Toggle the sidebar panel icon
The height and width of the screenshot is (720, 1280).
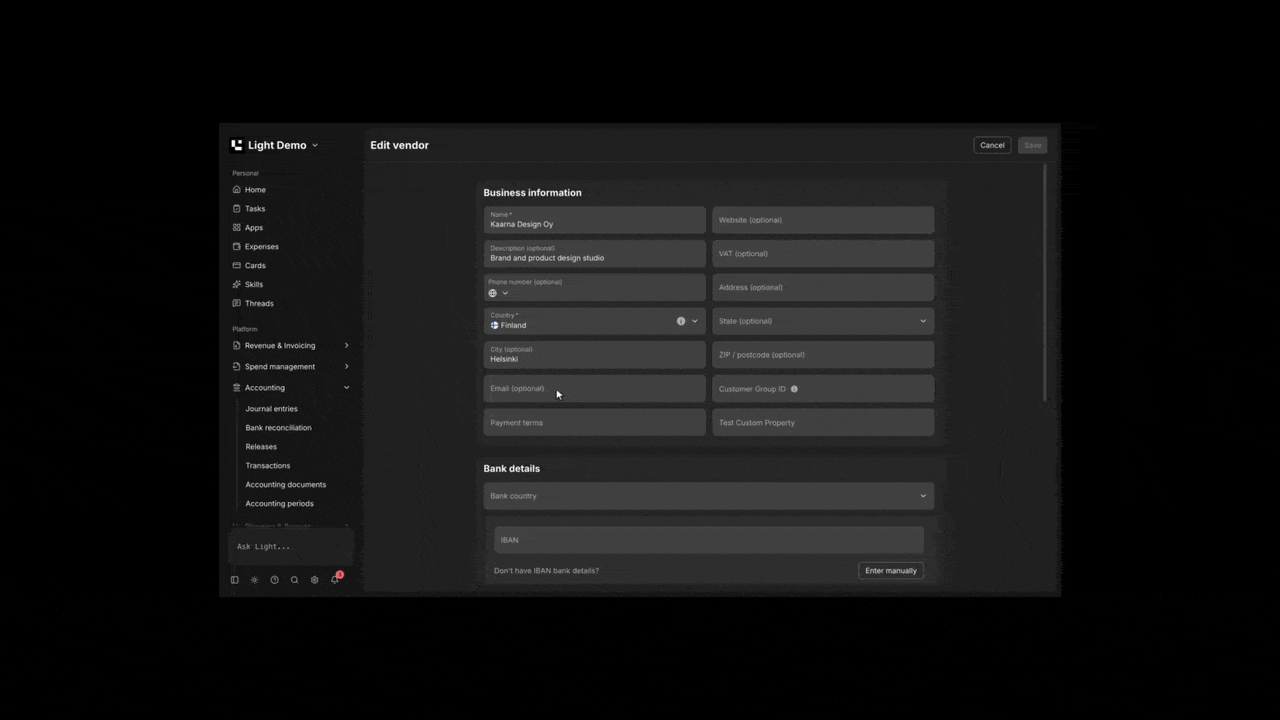235,580
